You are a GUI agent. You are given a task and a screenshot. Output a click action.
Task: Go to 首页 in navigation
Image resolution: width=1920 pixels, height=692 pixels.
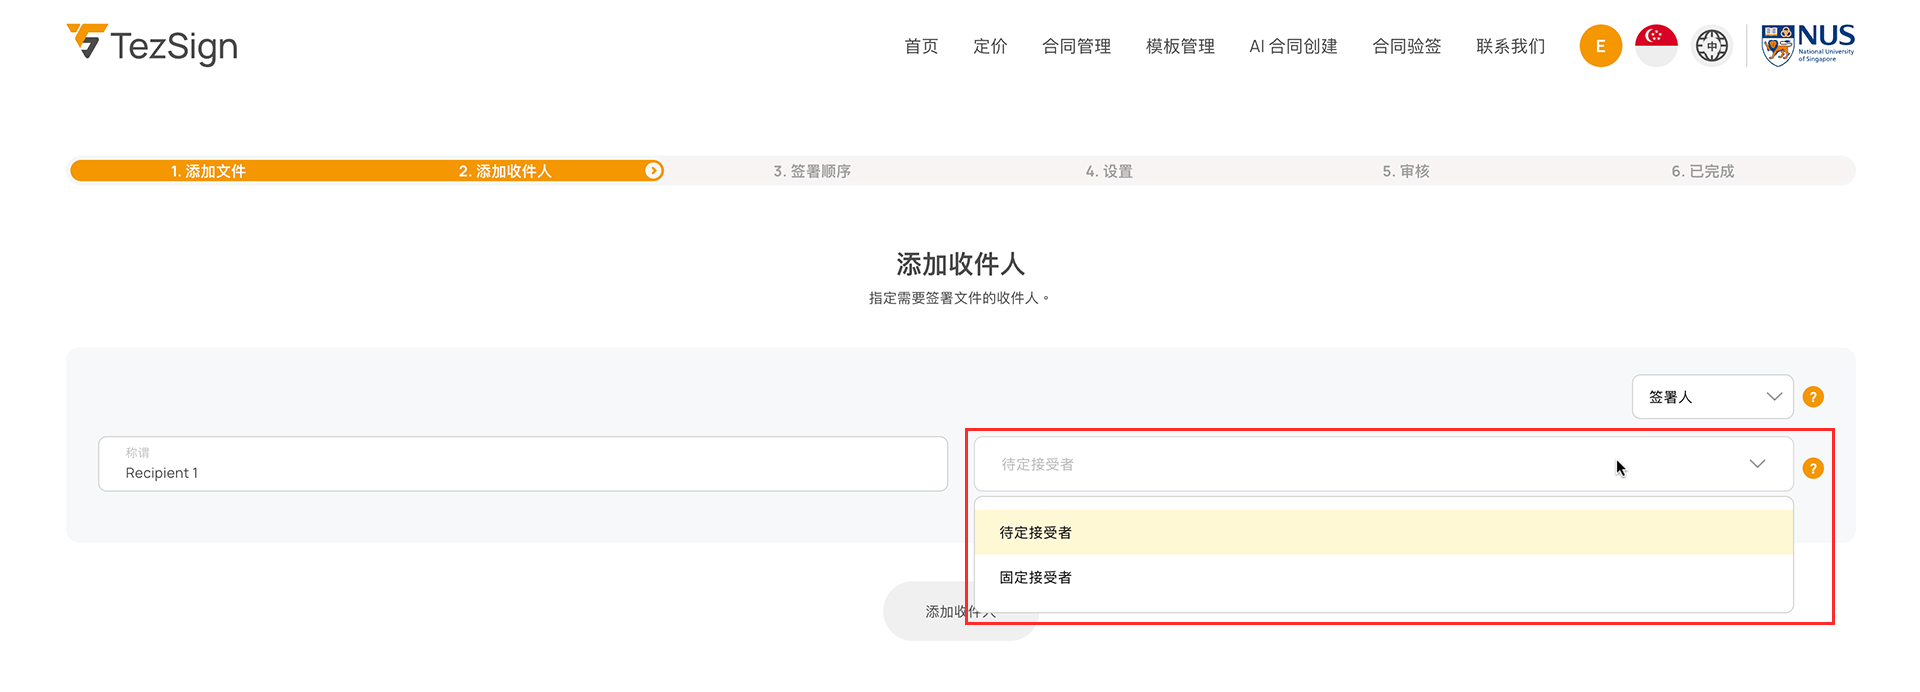click(921, 46)
